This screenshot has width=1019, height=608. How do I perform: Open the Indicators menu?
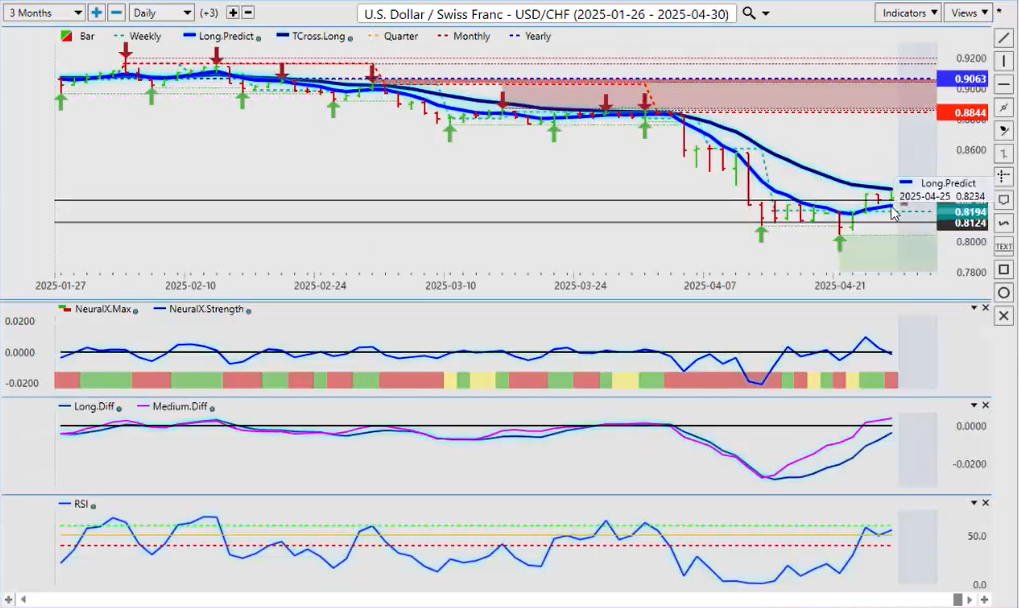click(x=907, y=13)
